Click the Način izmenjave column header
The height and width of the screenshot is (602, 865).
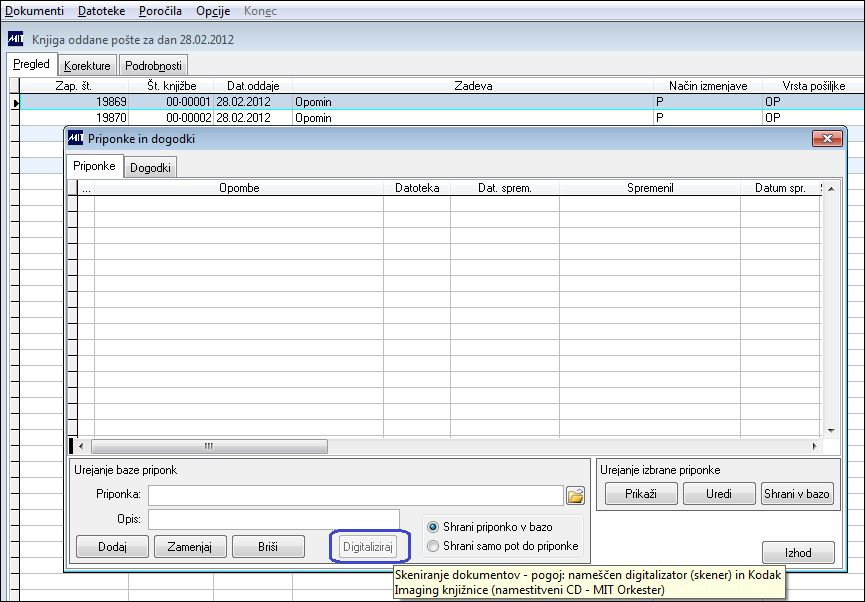pyautogui.click(x=708, y=86)
